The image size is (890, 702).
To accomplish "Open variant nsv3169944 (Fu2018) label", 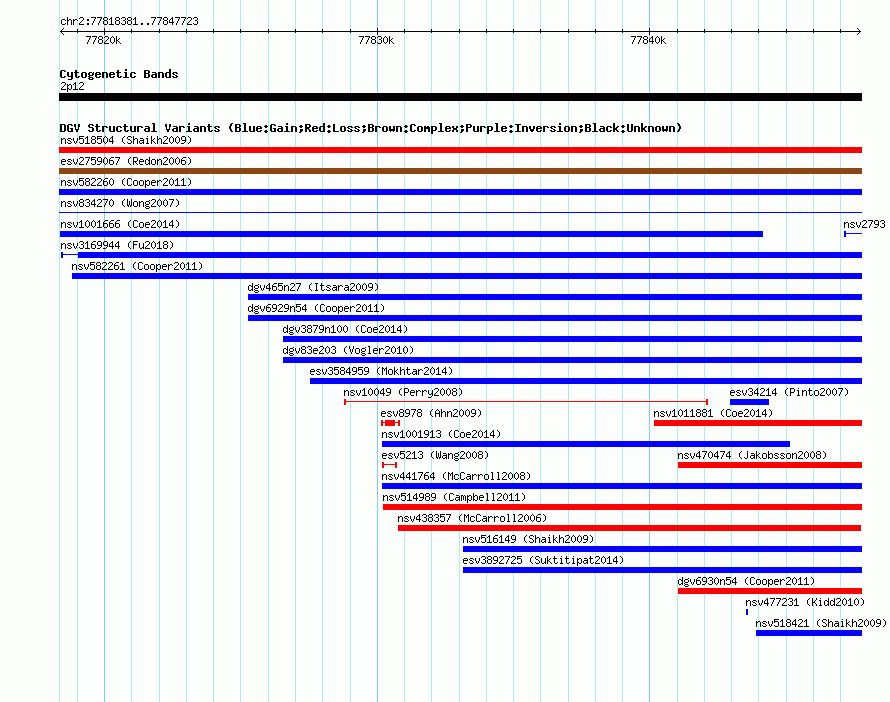I will click(117, 245).
